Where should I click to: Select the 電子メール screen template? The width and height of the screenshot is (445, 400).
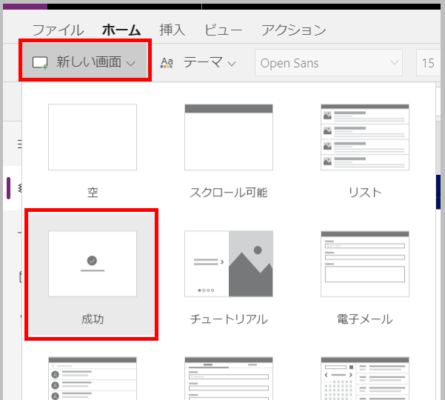(365, 277)
